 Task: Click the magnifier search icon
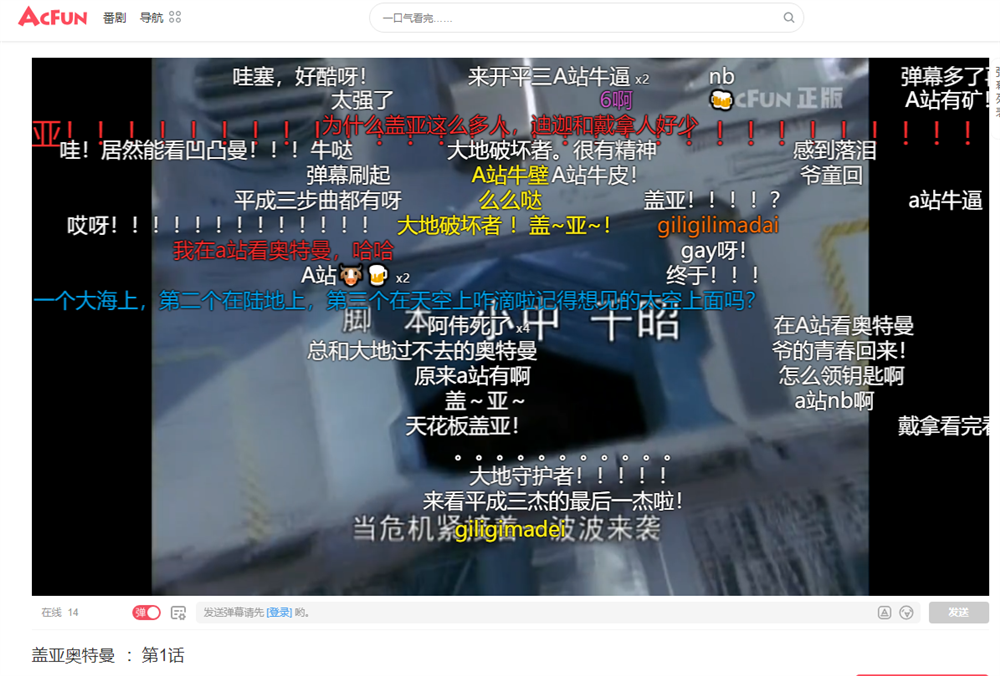[x=789, y=18]
